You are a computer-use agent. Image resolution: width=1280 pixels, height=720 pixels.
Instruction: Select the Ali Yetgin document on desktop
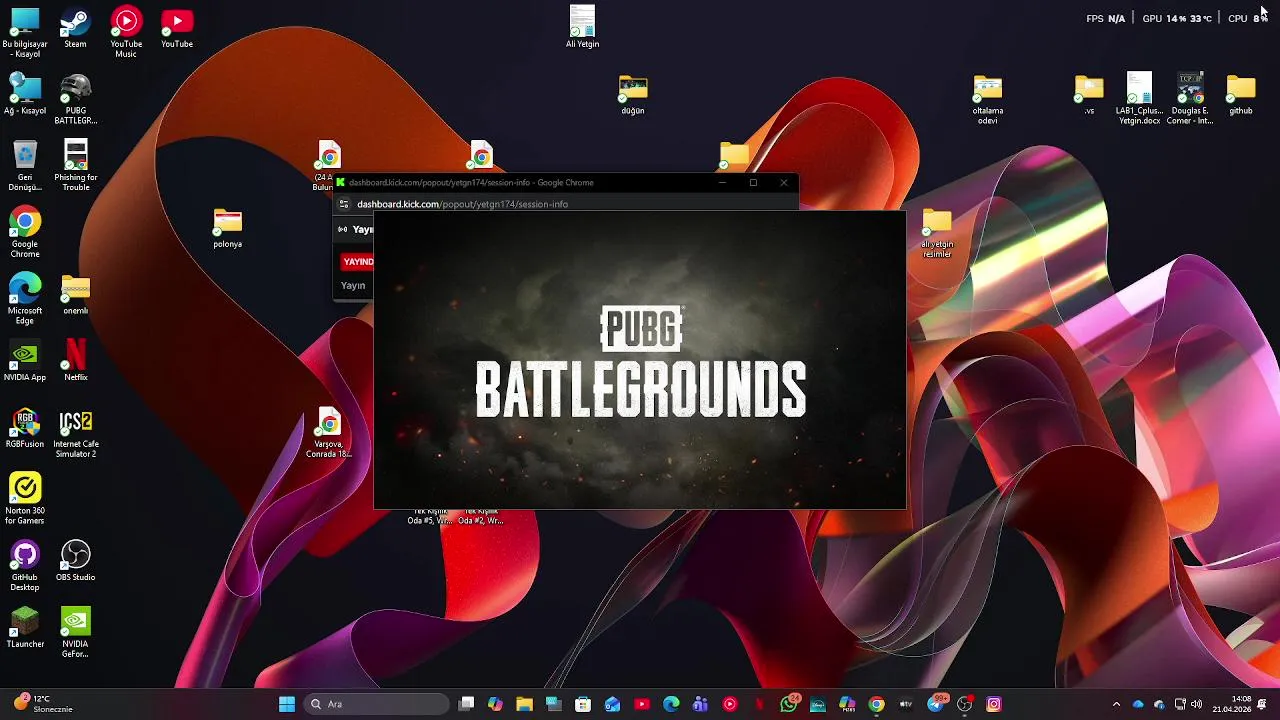[582, 27]
